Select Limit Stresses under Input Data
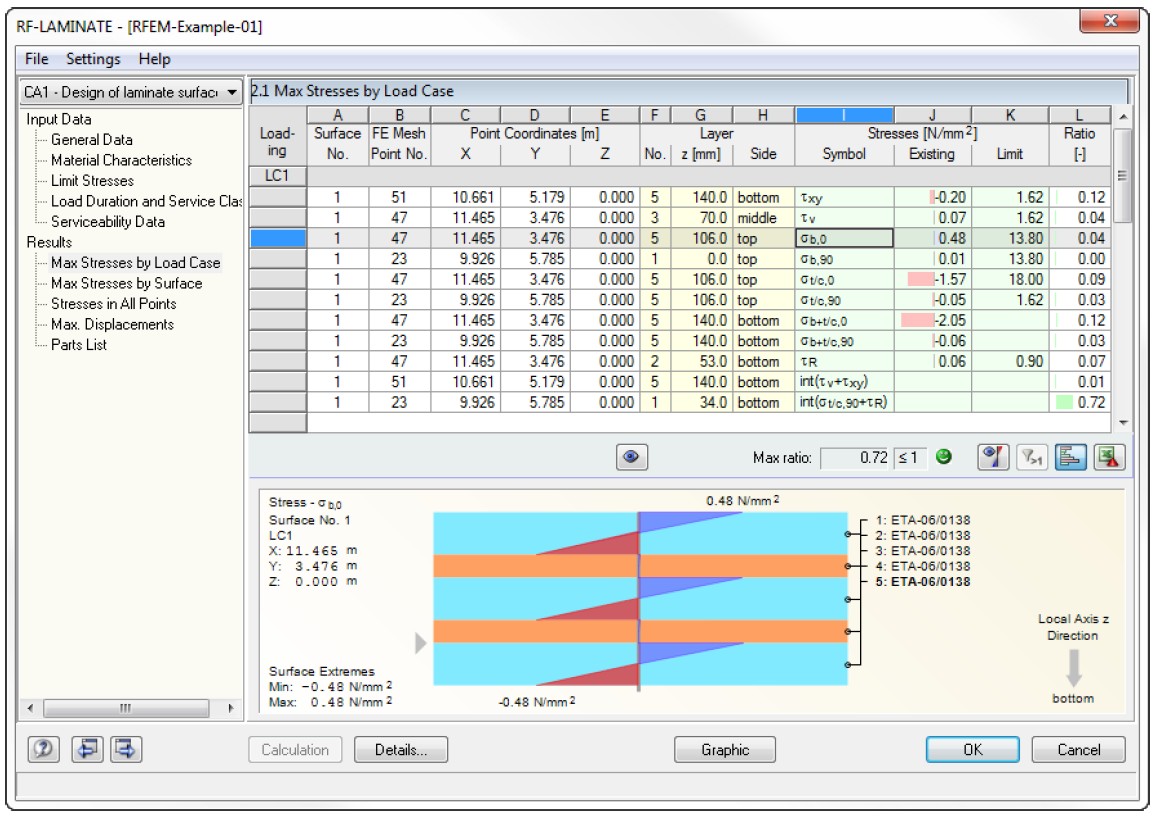1156x818 pixels. tap(92, 181)
